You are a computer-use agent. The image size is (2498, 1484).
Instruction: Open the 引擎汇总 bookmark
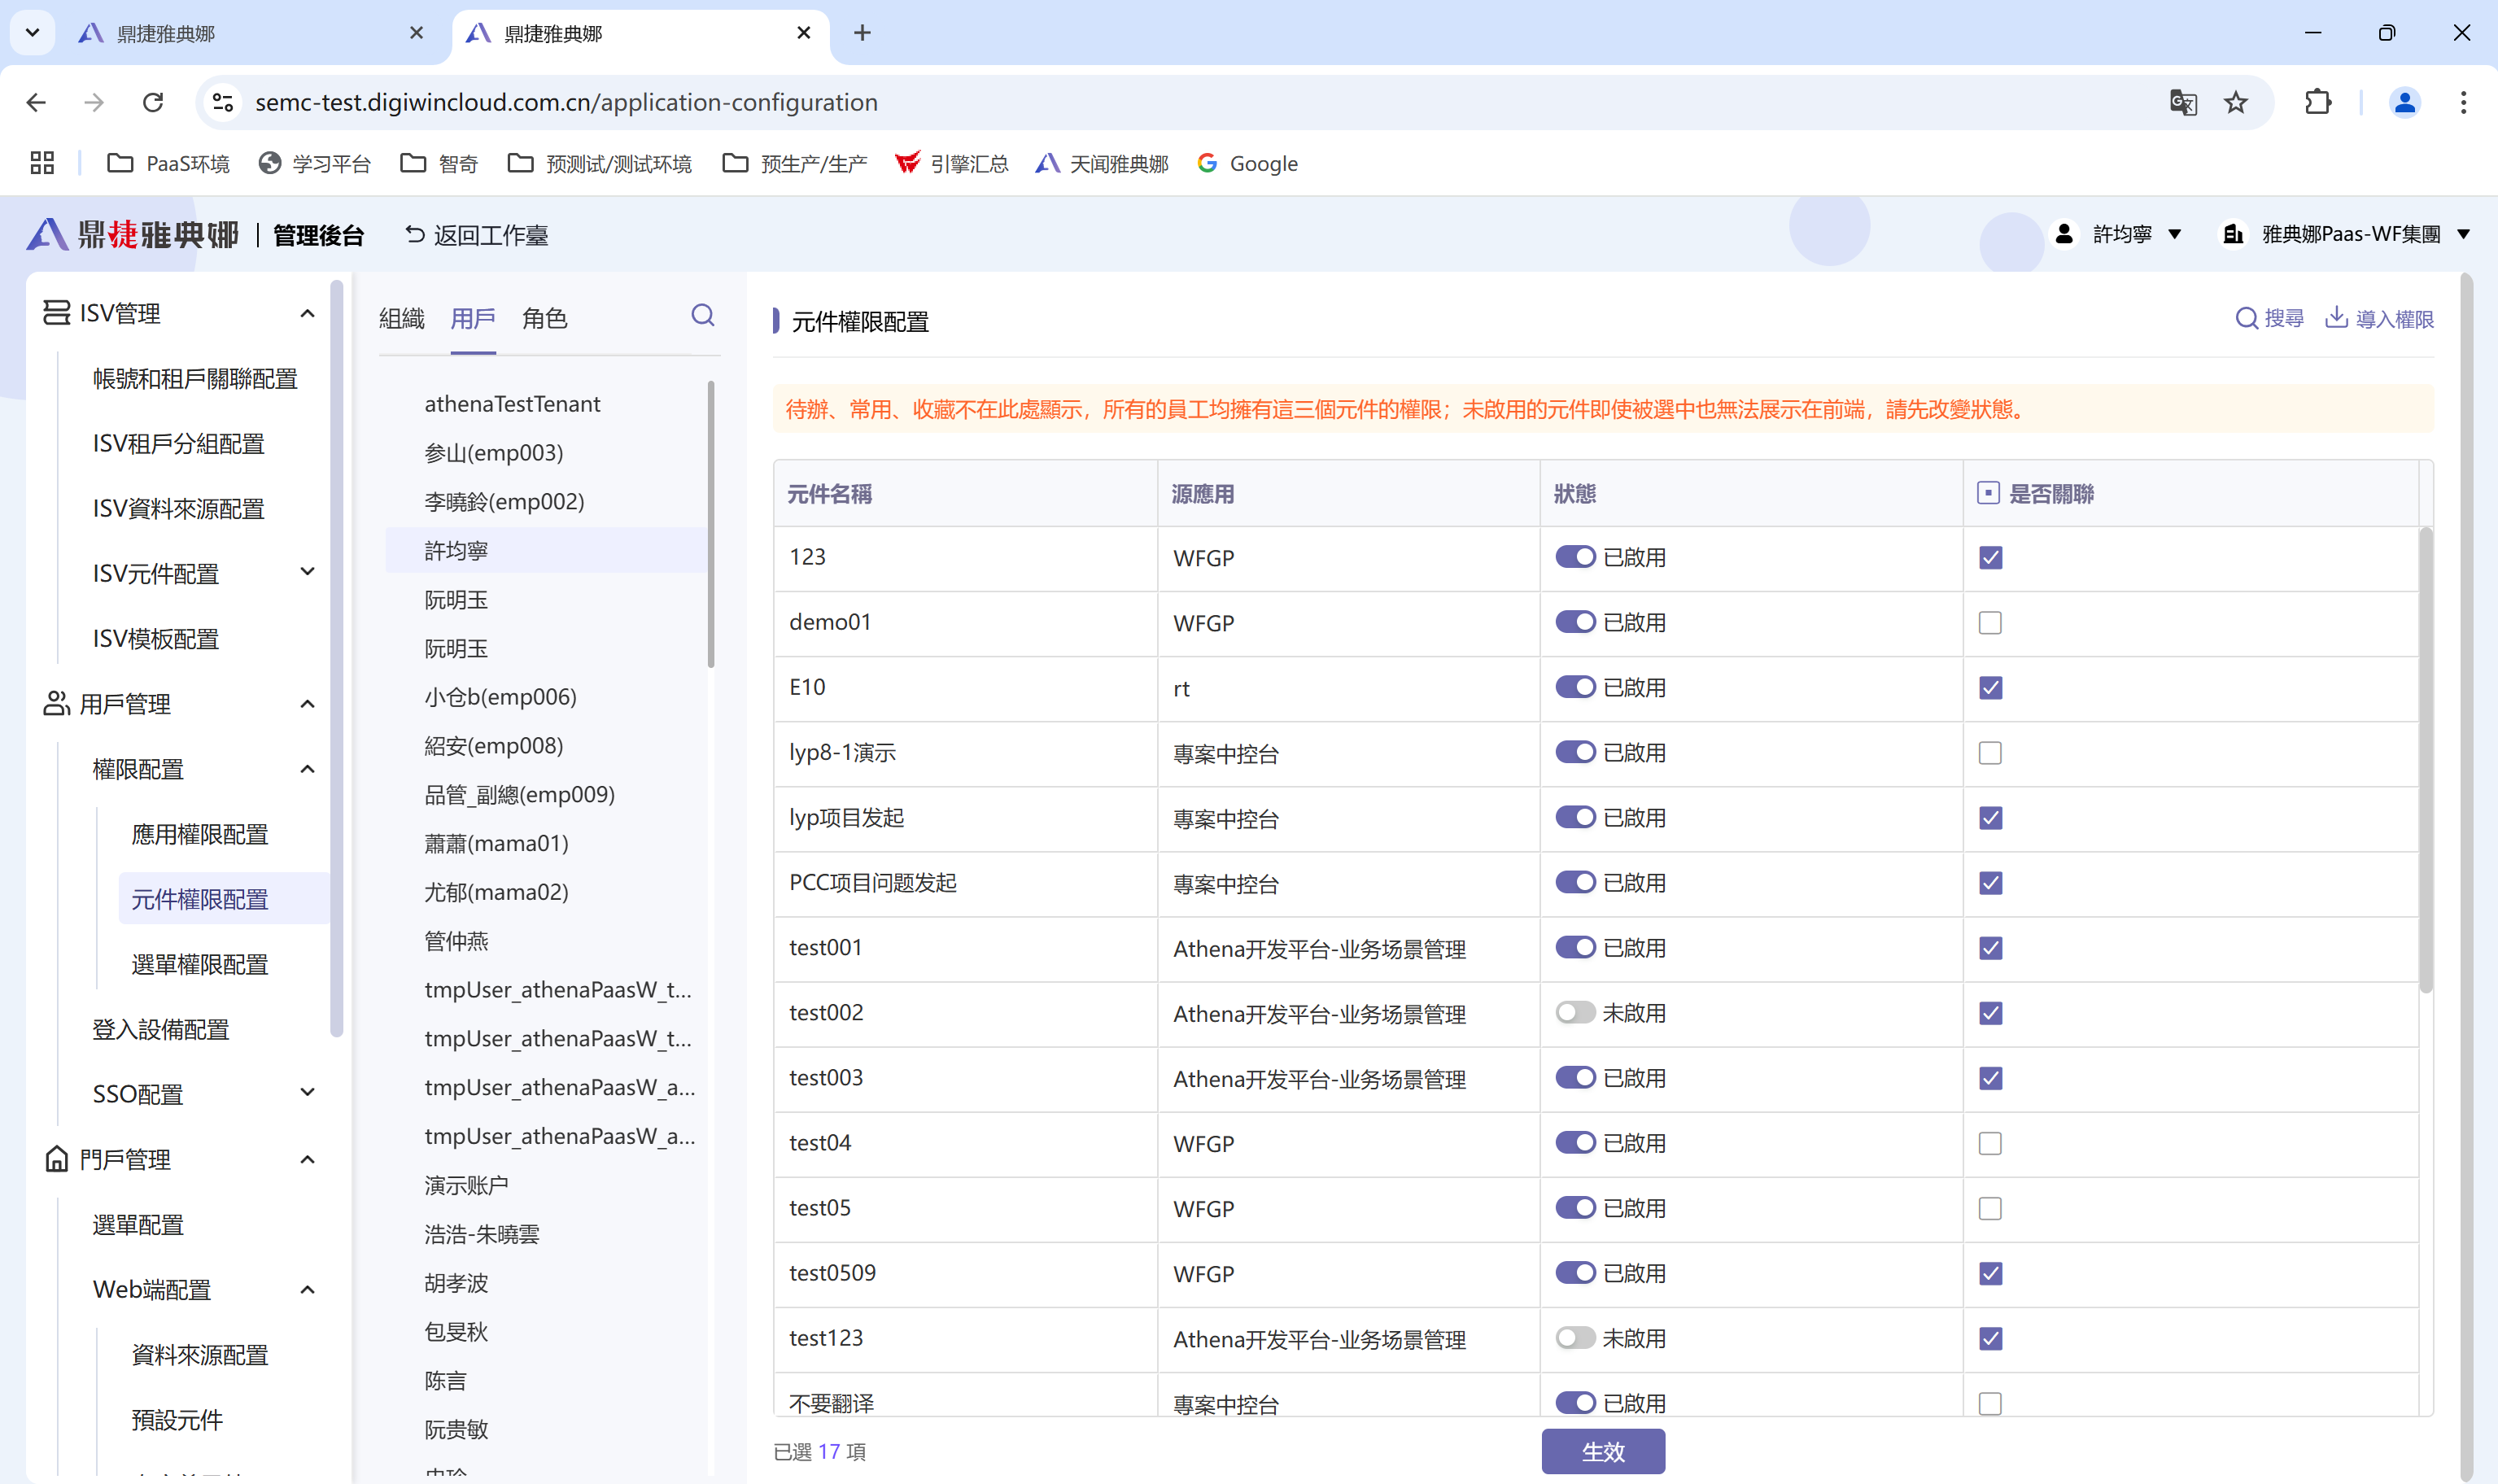point(952,163)
